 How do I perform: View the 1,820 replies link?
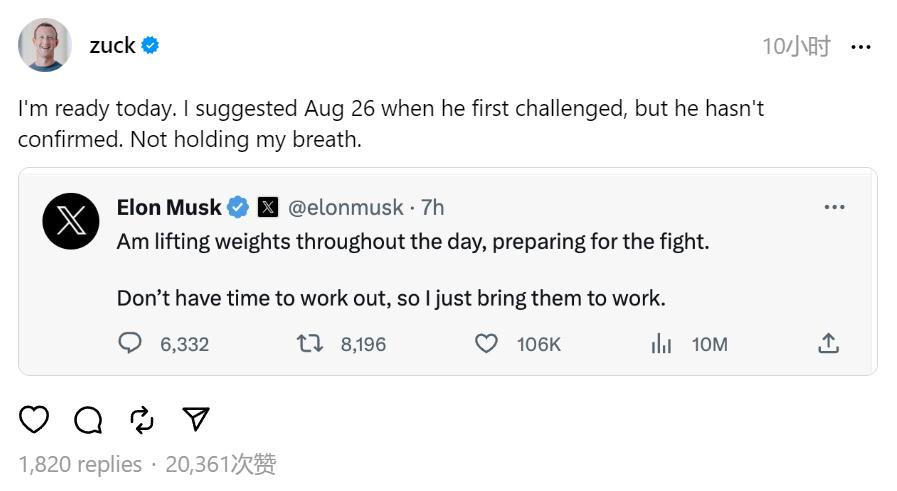coord(80,464)
